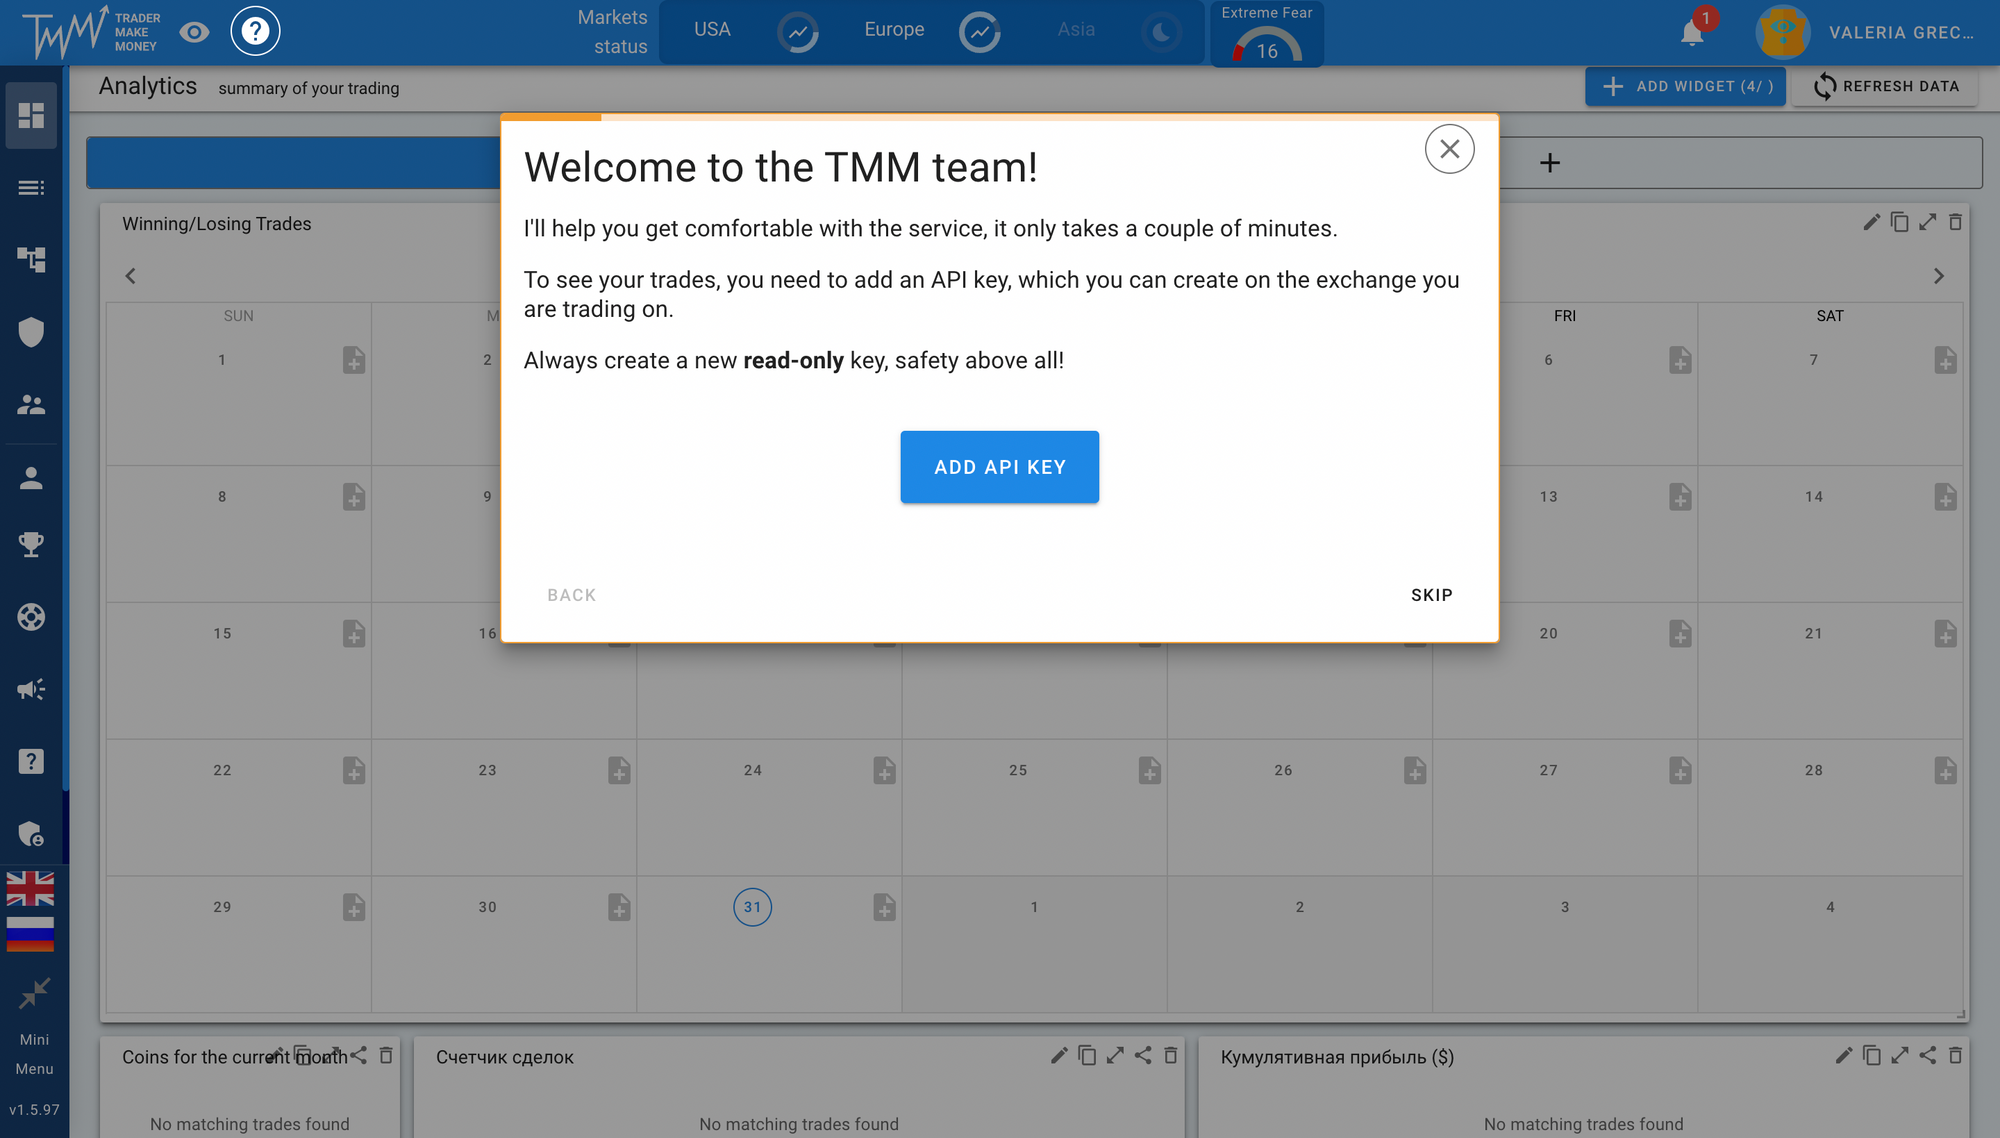Click the version v1.5.97 label
This screenshot has height=1138, width=2000.
(x=34, y=1110)
